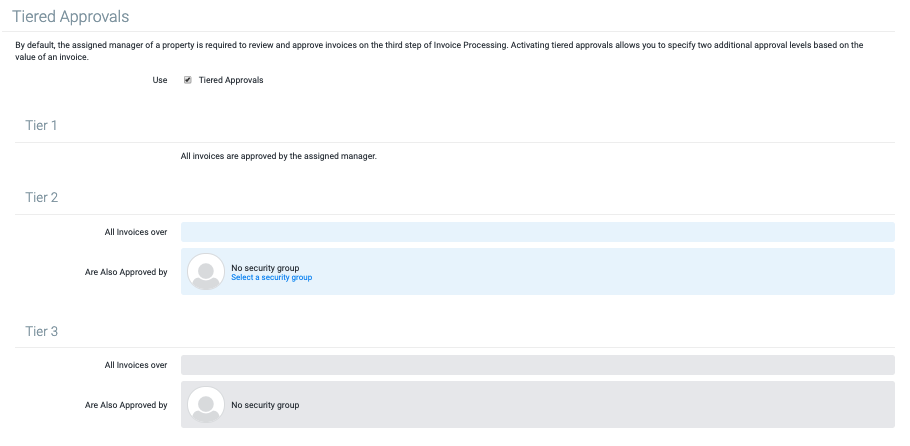Viewport: 910px width, 446px height.
Task: Click the Tier 3 section heading
Action: pos(41,331)
